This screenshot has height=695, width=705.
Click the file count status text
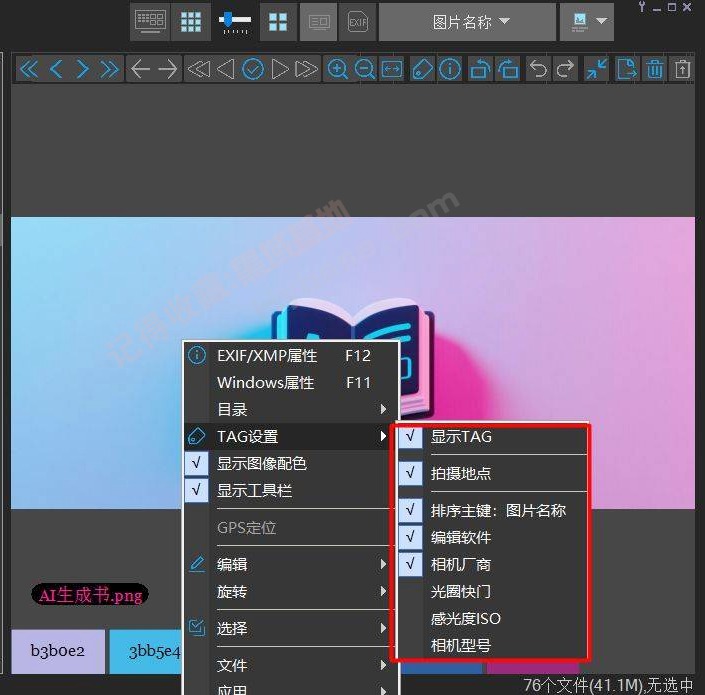(608, 685)
